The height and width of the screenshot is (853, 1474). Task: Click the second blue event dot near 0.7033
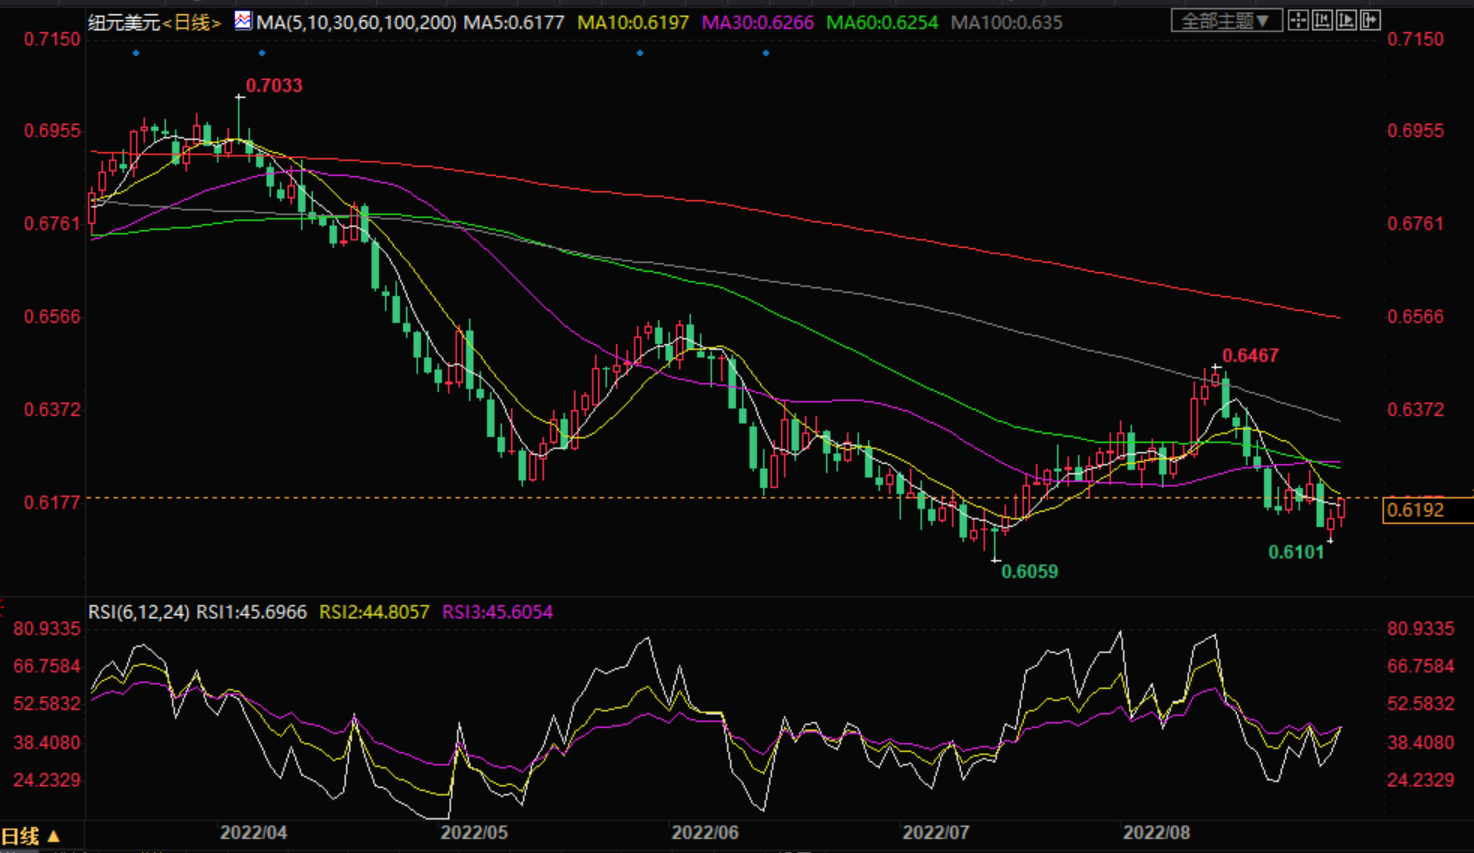pos(262,53)
